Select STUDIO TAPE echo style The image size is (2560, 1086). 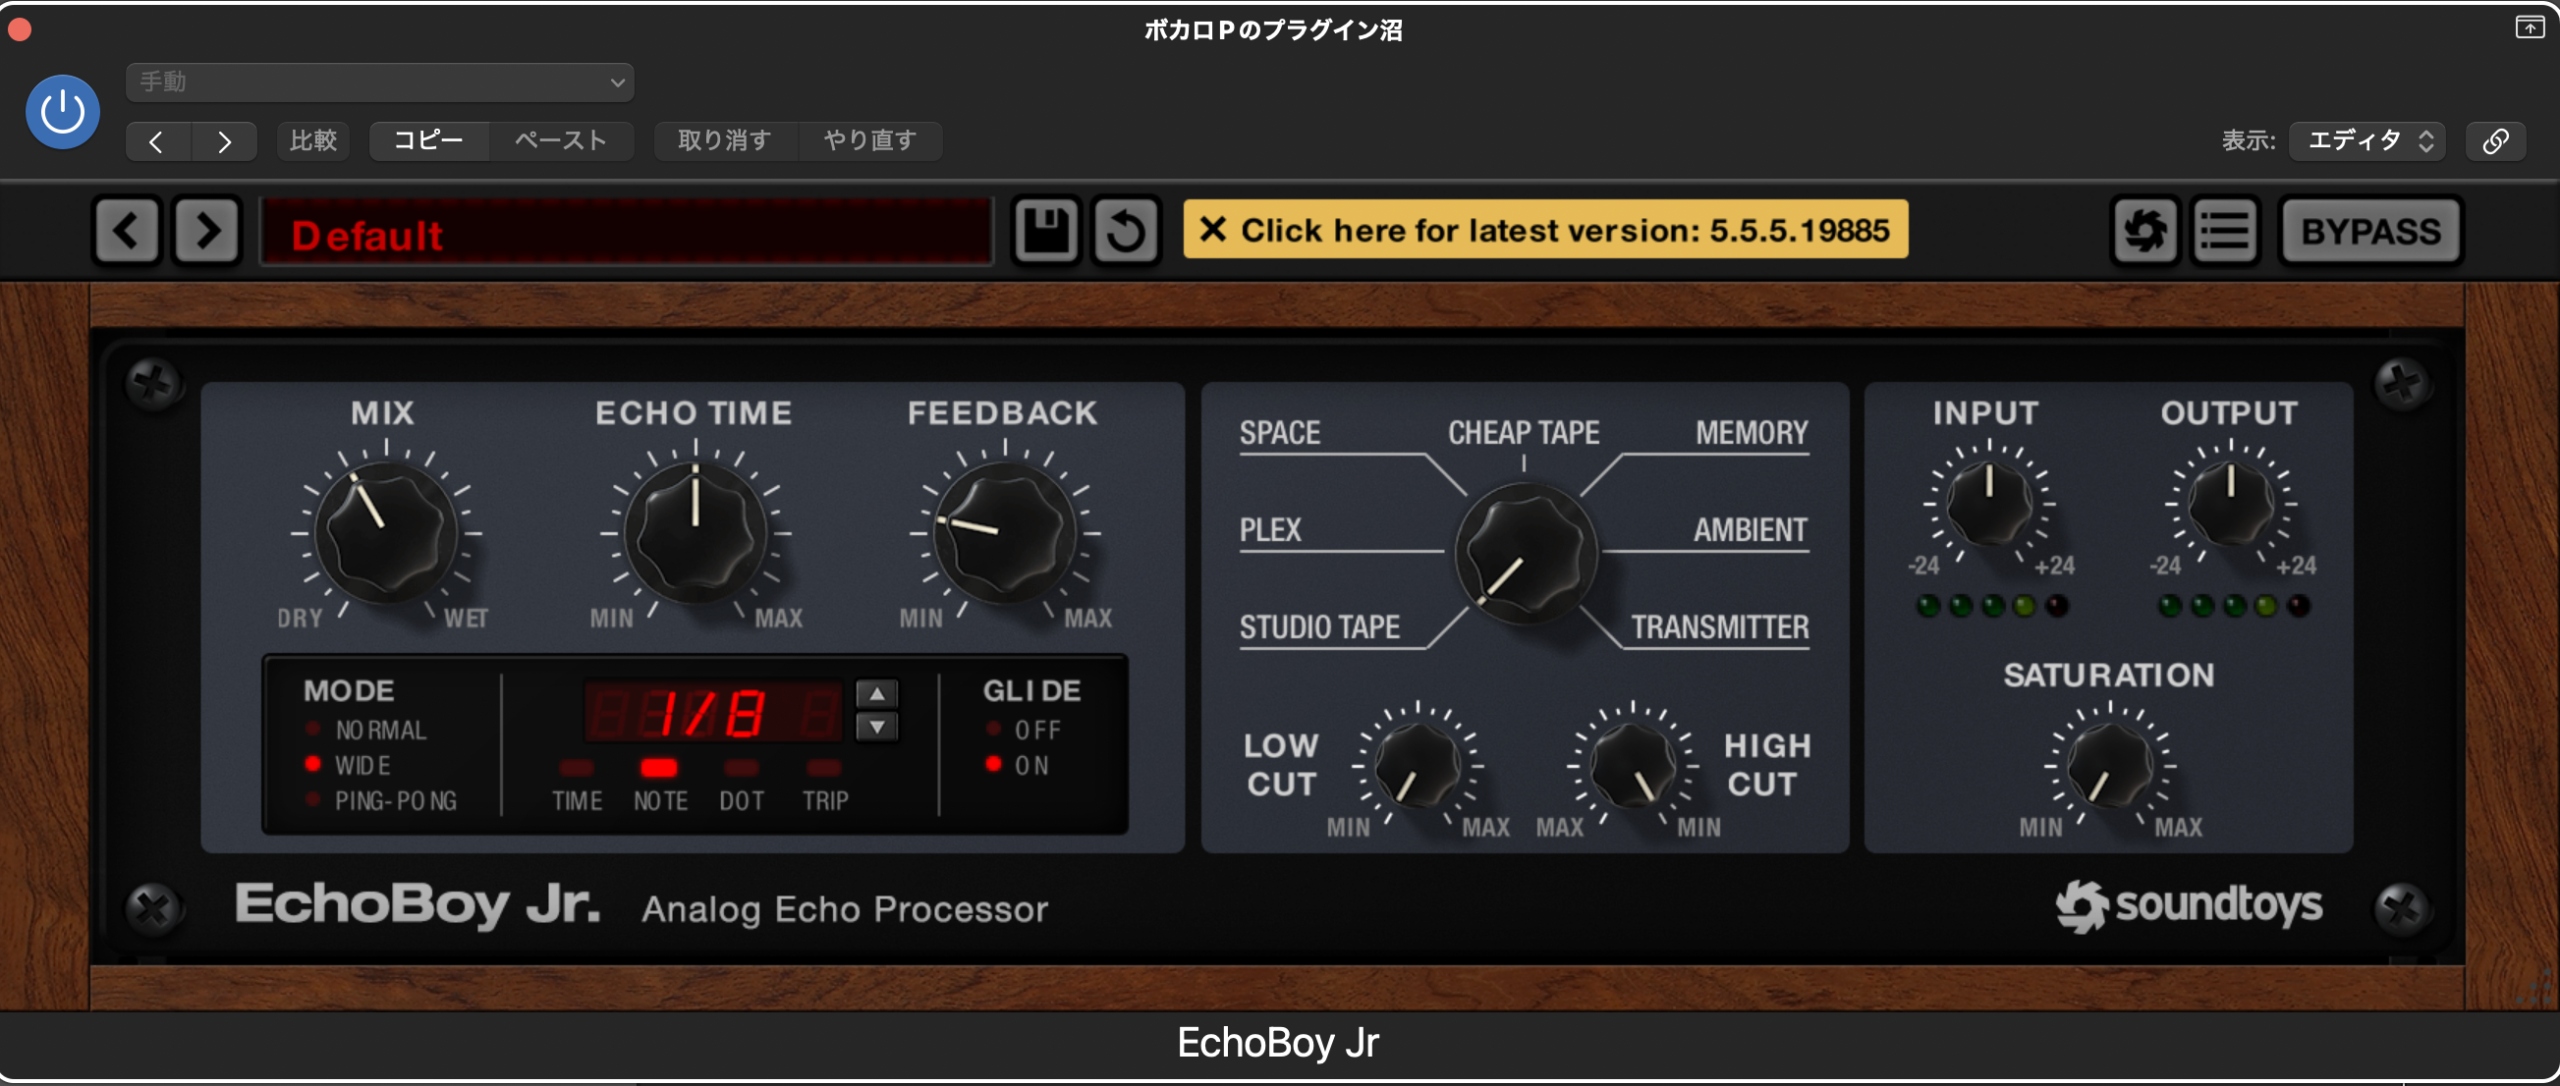[x=1320, y=627]
